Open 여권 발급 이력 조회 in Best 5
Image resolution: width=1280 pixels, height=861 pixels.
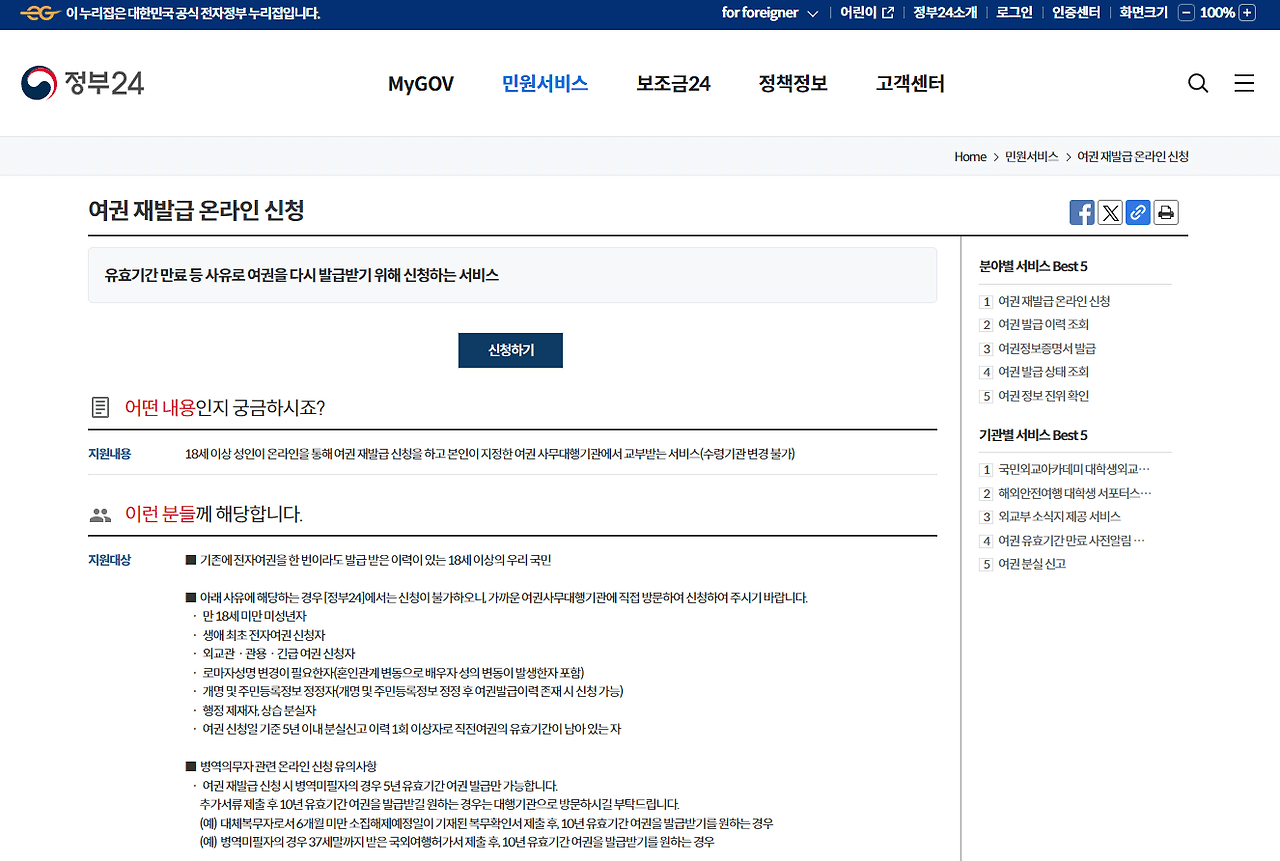(1044, 324)
